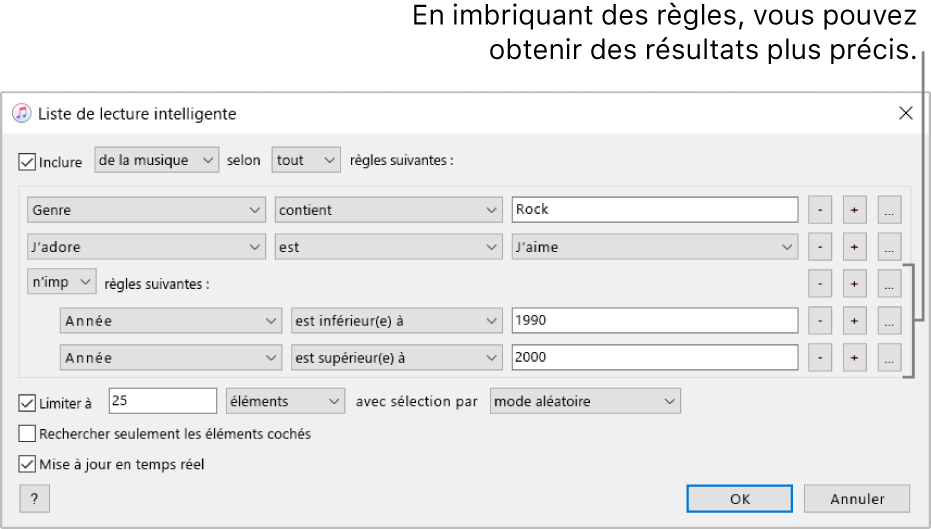Add a rule after the Genre row
The image size is (931, 529).
[x=854, y=210]
